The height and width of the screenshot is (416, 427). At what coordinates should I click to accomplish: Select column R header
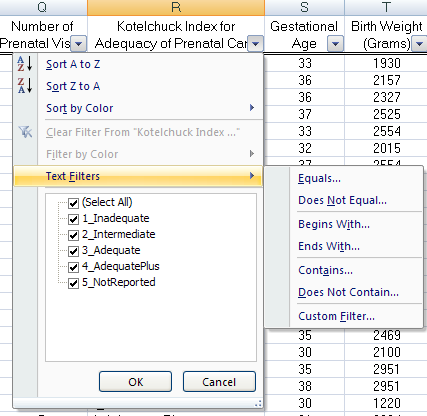[176, 7]
